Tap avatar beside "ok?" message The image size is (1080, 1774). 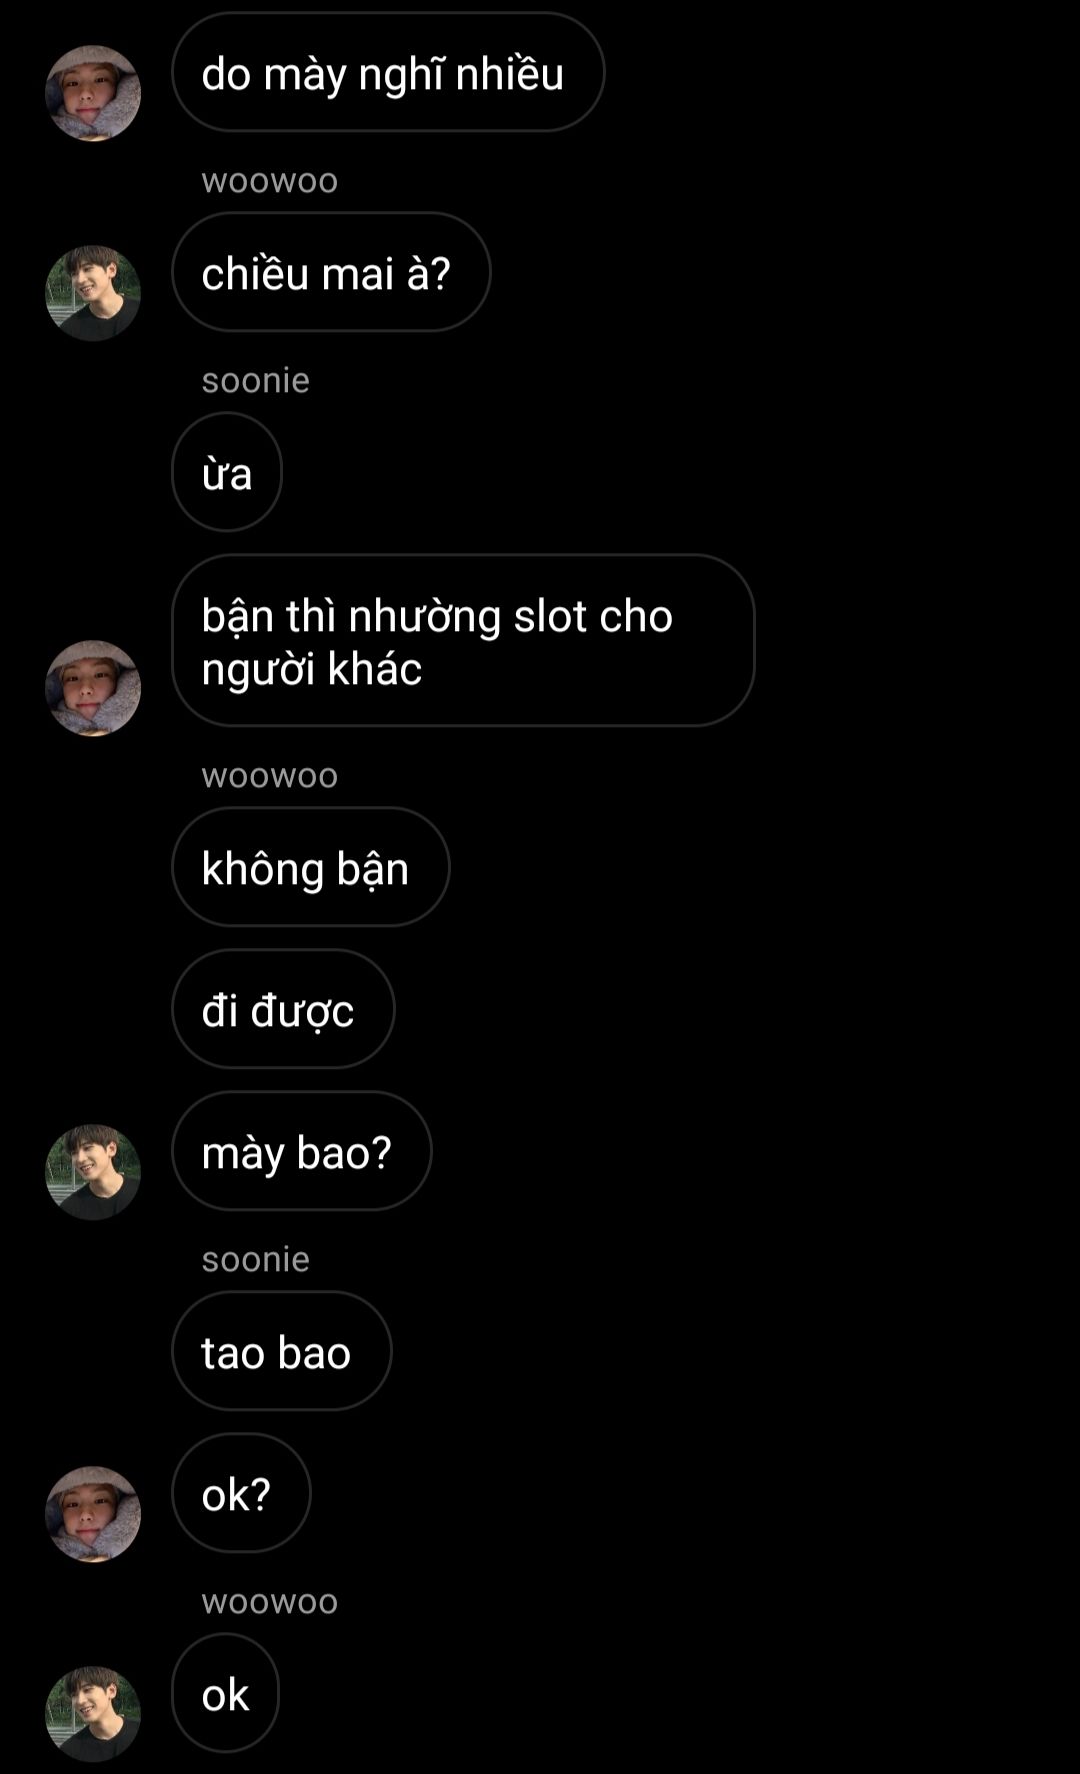[x=93, y=1514]
